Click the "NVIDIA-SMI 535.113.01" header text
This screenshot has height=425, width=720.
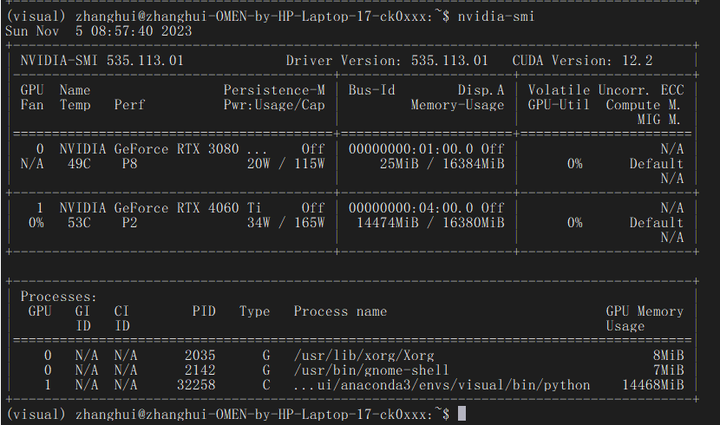pyautogui.click(x=102, y=61)
